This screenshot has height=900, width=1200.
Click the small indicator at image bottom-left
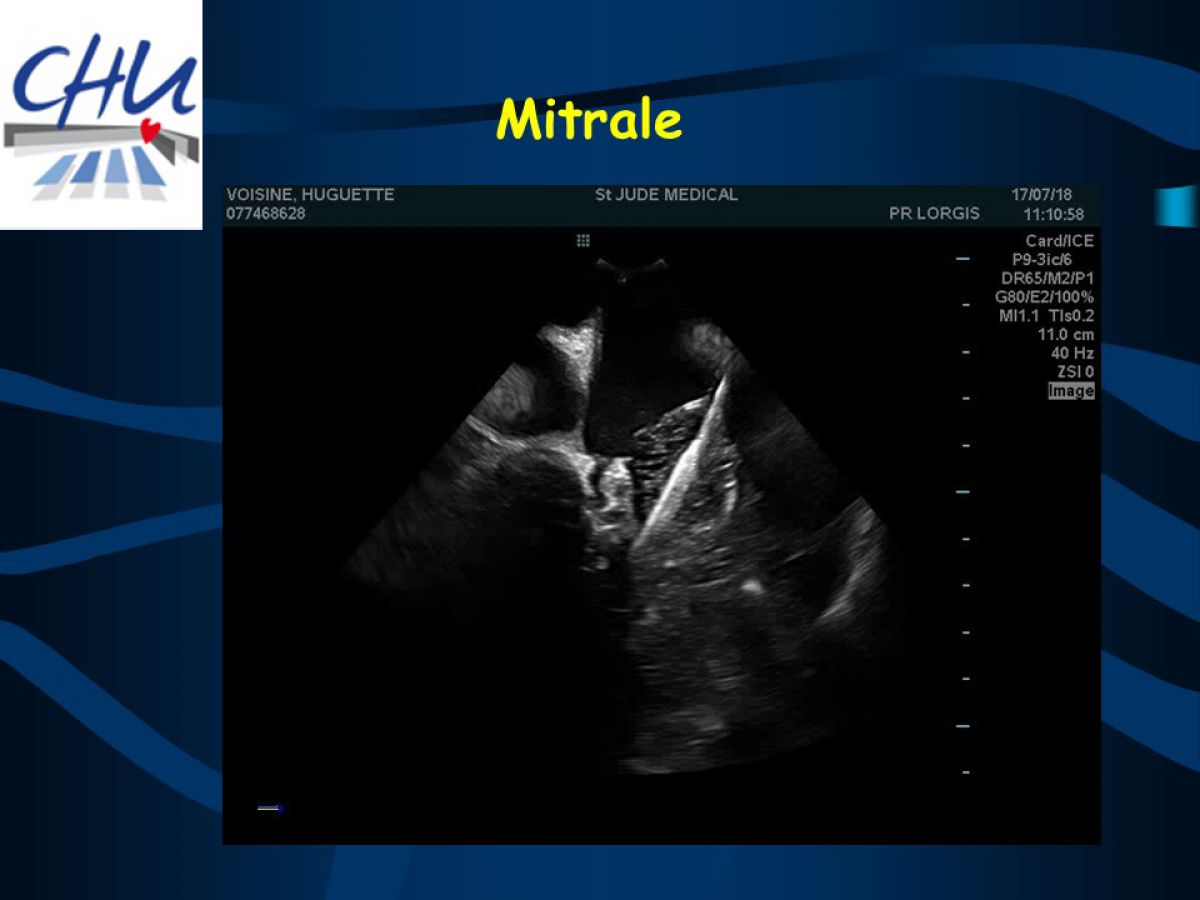click(269, 807)
